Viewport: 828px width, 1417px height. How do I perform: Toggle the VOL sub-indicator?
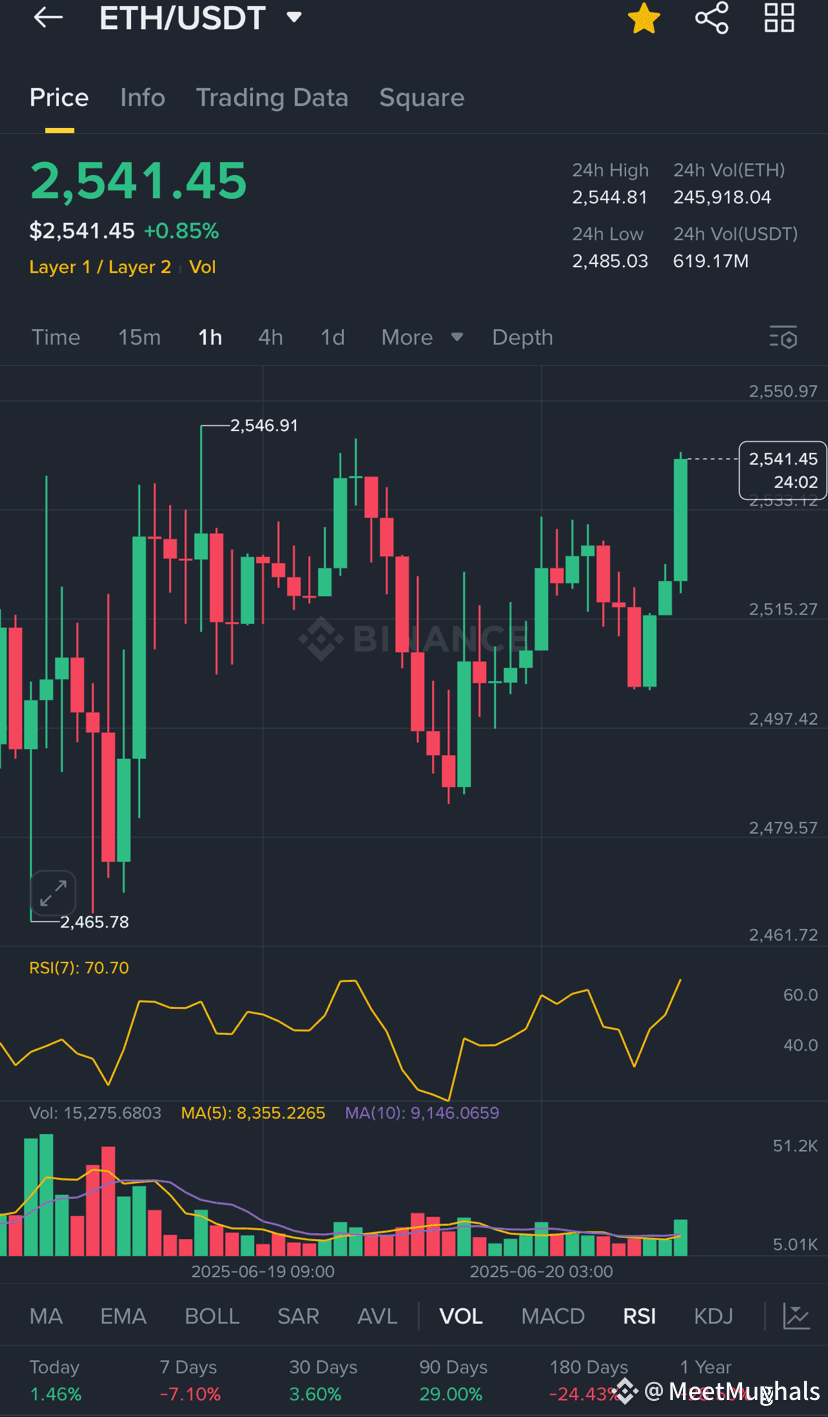[461, 1316]
